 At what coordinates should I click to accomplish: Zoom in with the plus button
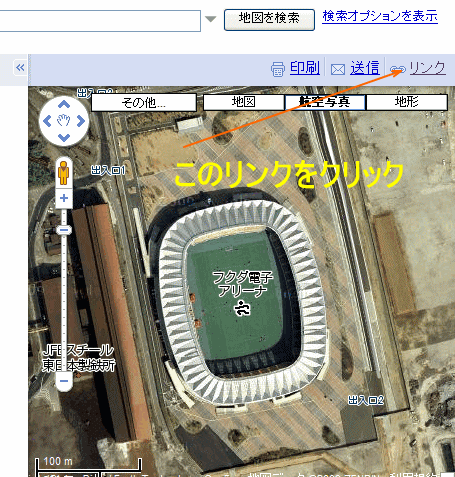64,198
